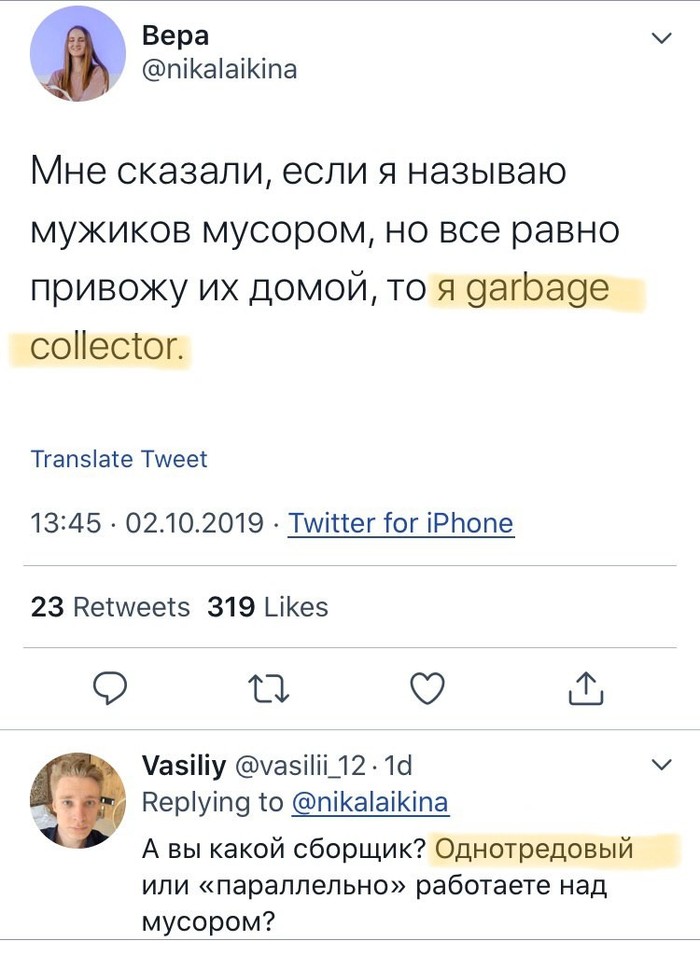700x955 pixels.
Task: Expand options for the main tweet via down arrow
Action: 660,36
